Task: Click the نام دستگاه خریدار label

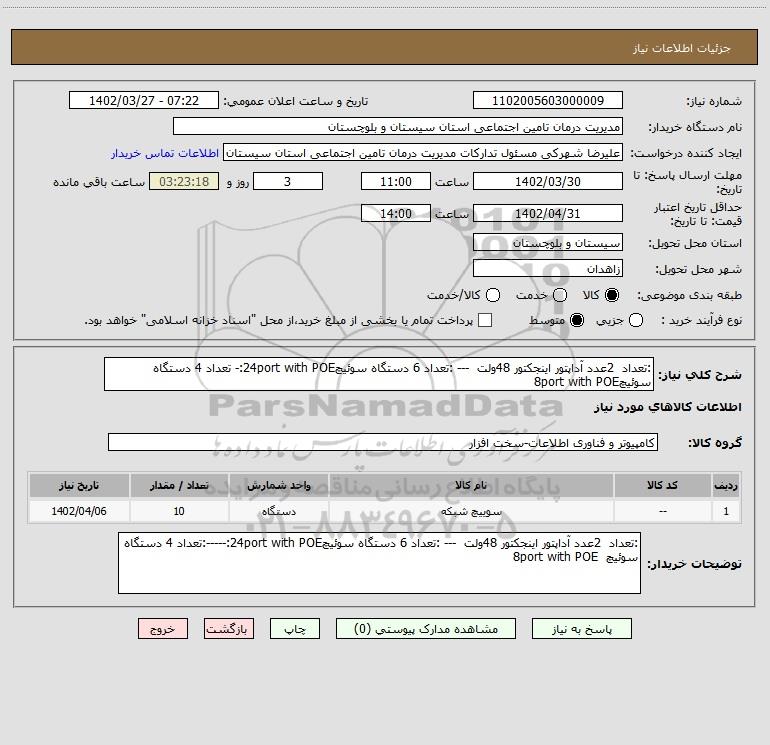Action: [x=695, y=128]
